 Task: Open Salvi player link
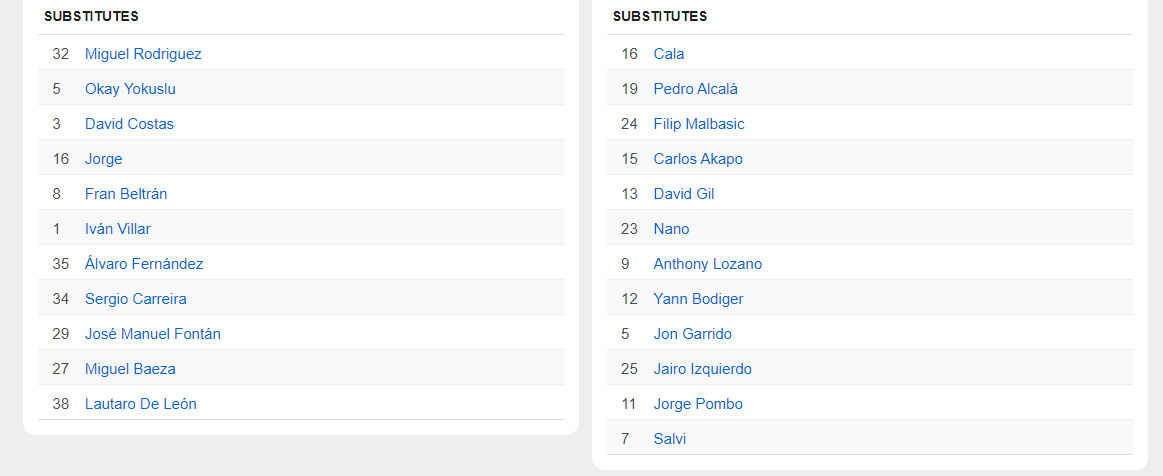pos(670,439)
